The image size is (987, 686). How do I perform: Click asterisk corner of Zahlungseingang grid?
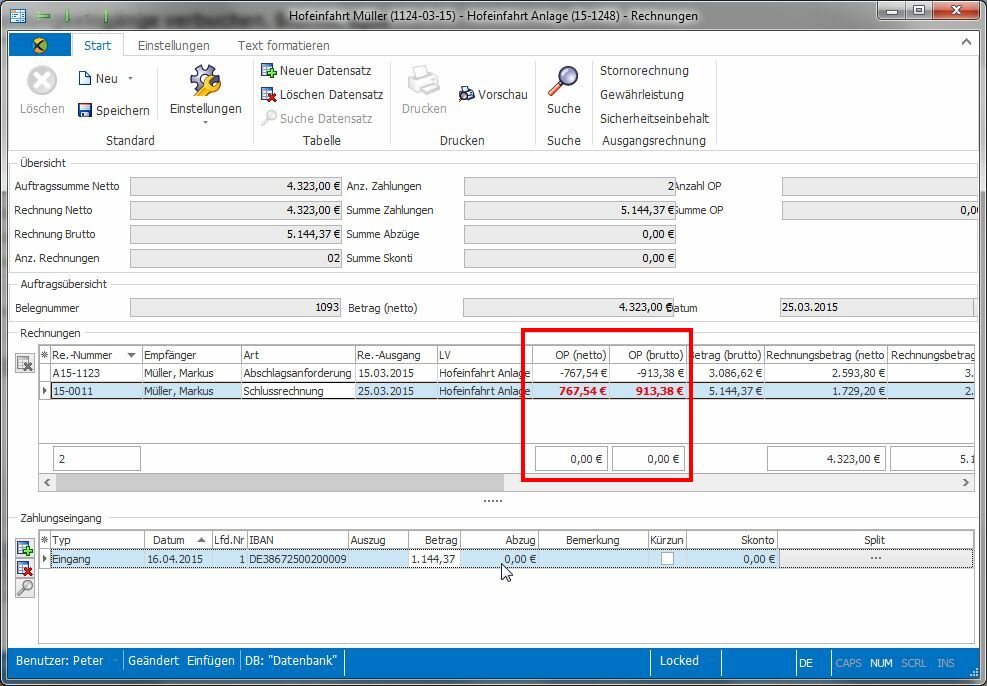click(44, 540)
